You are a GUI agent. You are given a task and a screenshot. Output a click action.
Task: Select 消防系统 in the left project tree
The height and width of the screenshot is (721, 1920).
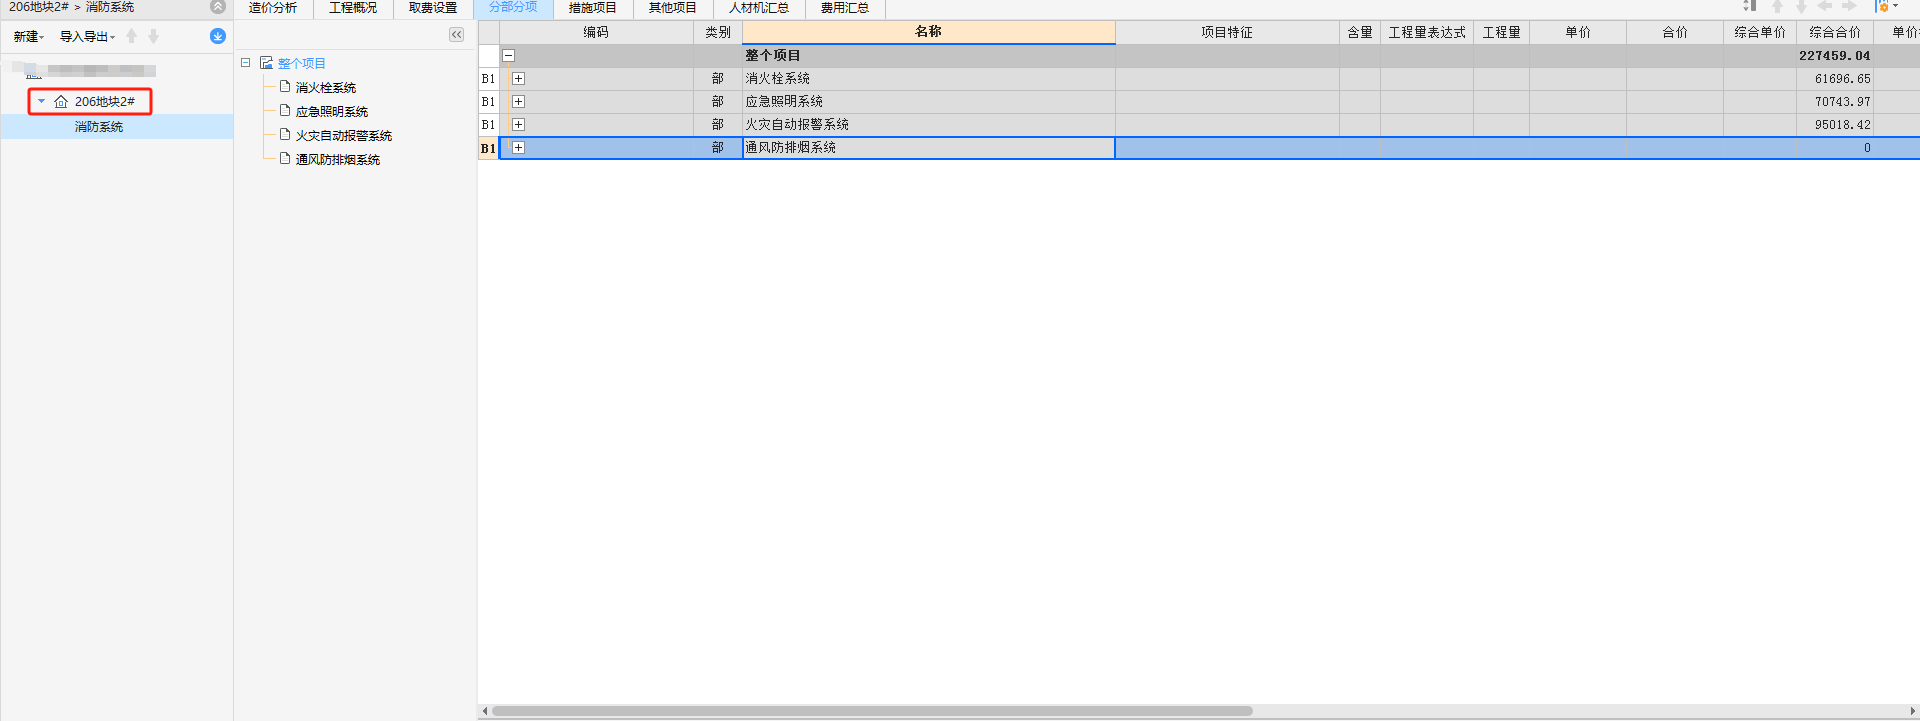pyautogui.click(x=99, y=127)
